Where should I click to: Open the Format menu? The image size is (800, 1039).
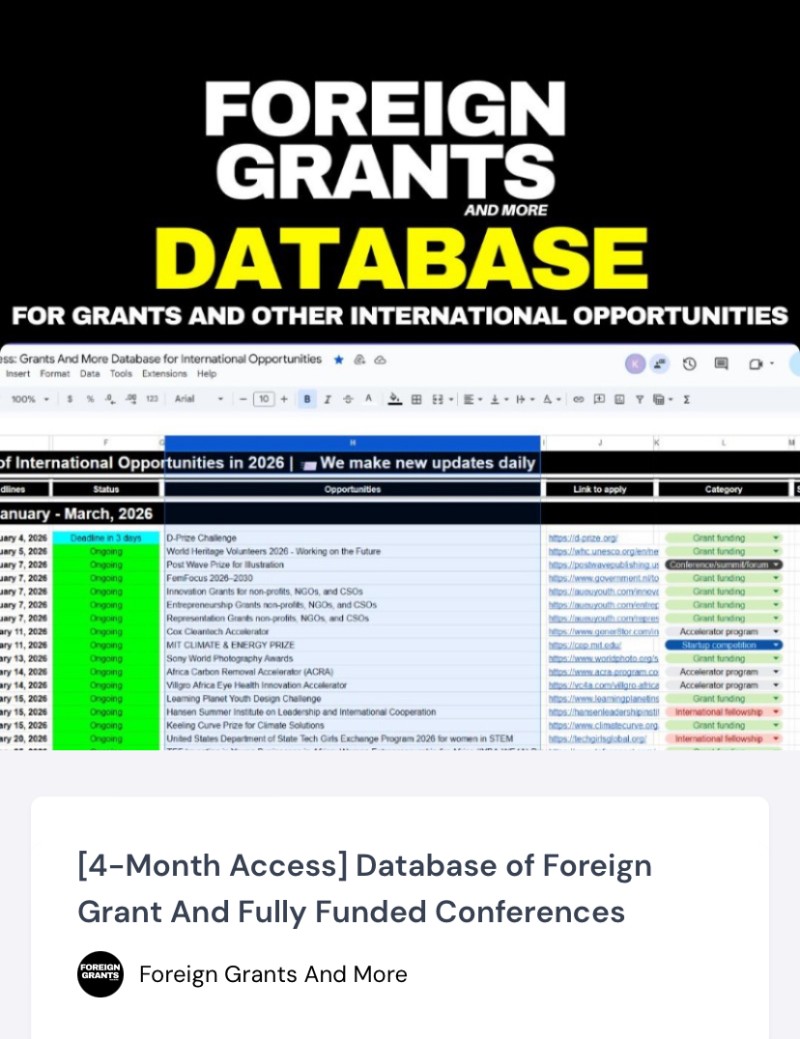54,374
